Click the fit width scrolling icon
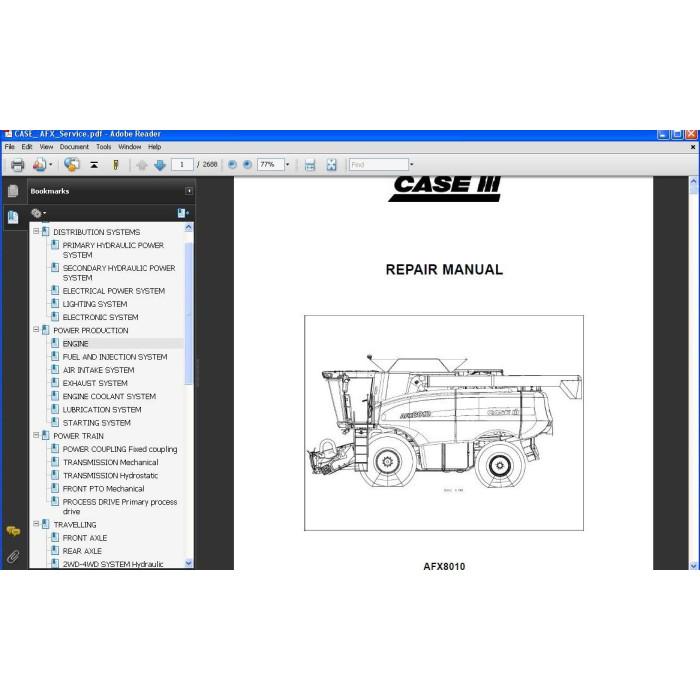 pos(310,165)
